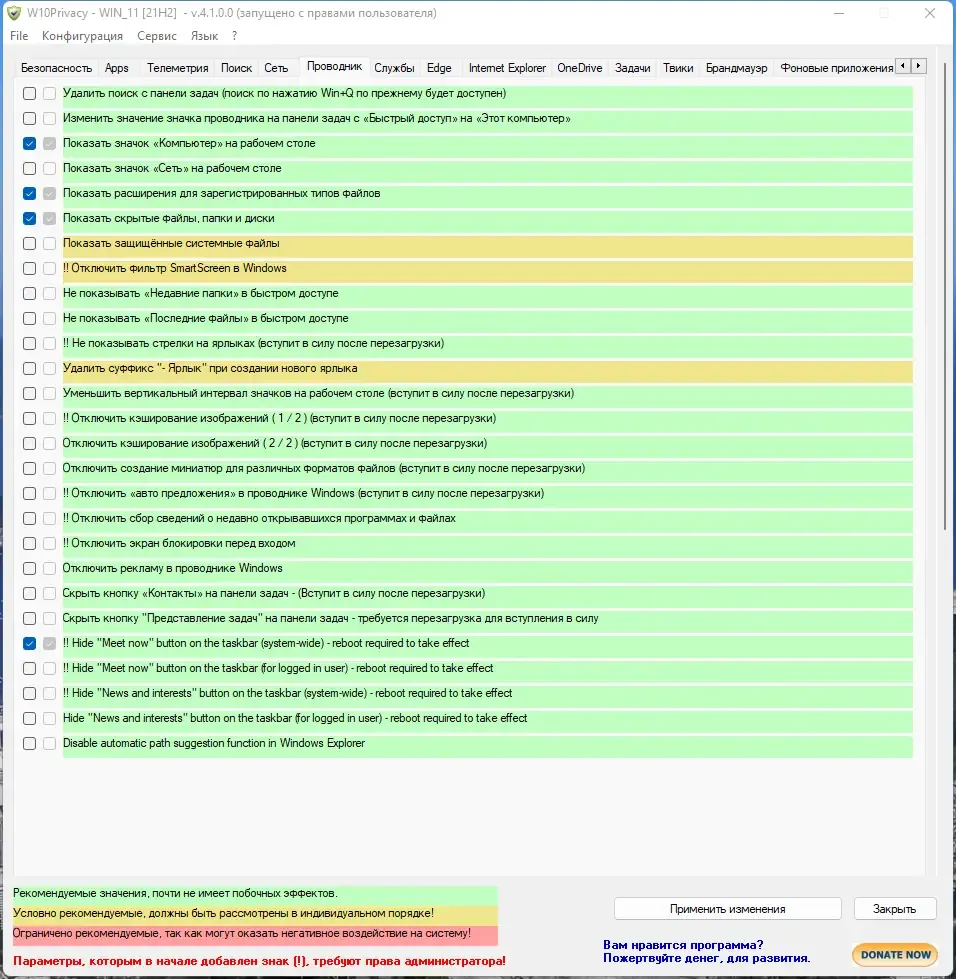Check 'Уменьшить вертикальный интервал значков' checkbox
956x979 pixels.
(29, 393)
